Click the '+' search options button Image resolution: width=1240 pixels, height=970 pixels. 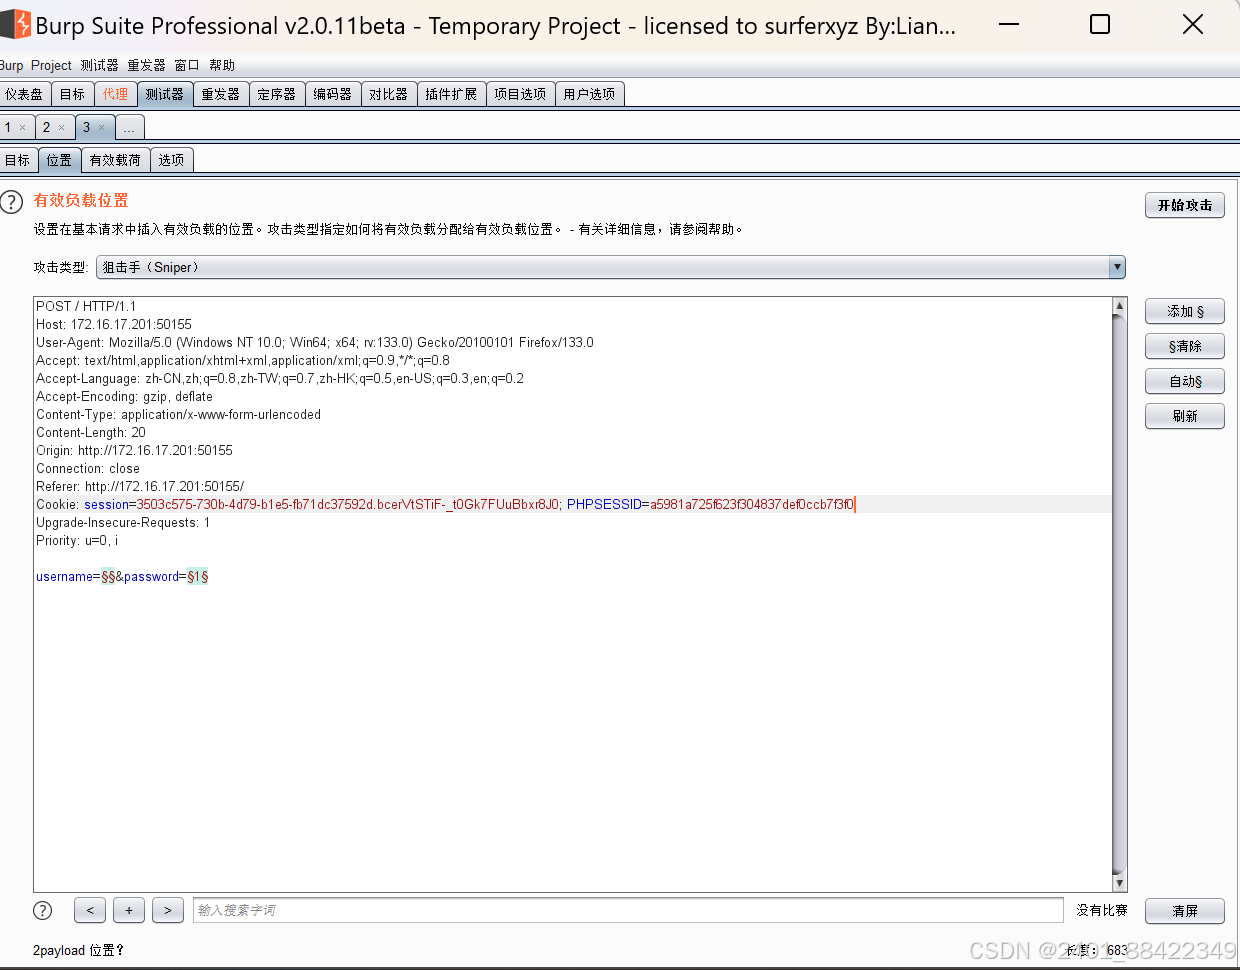click(x=129, y=910)
